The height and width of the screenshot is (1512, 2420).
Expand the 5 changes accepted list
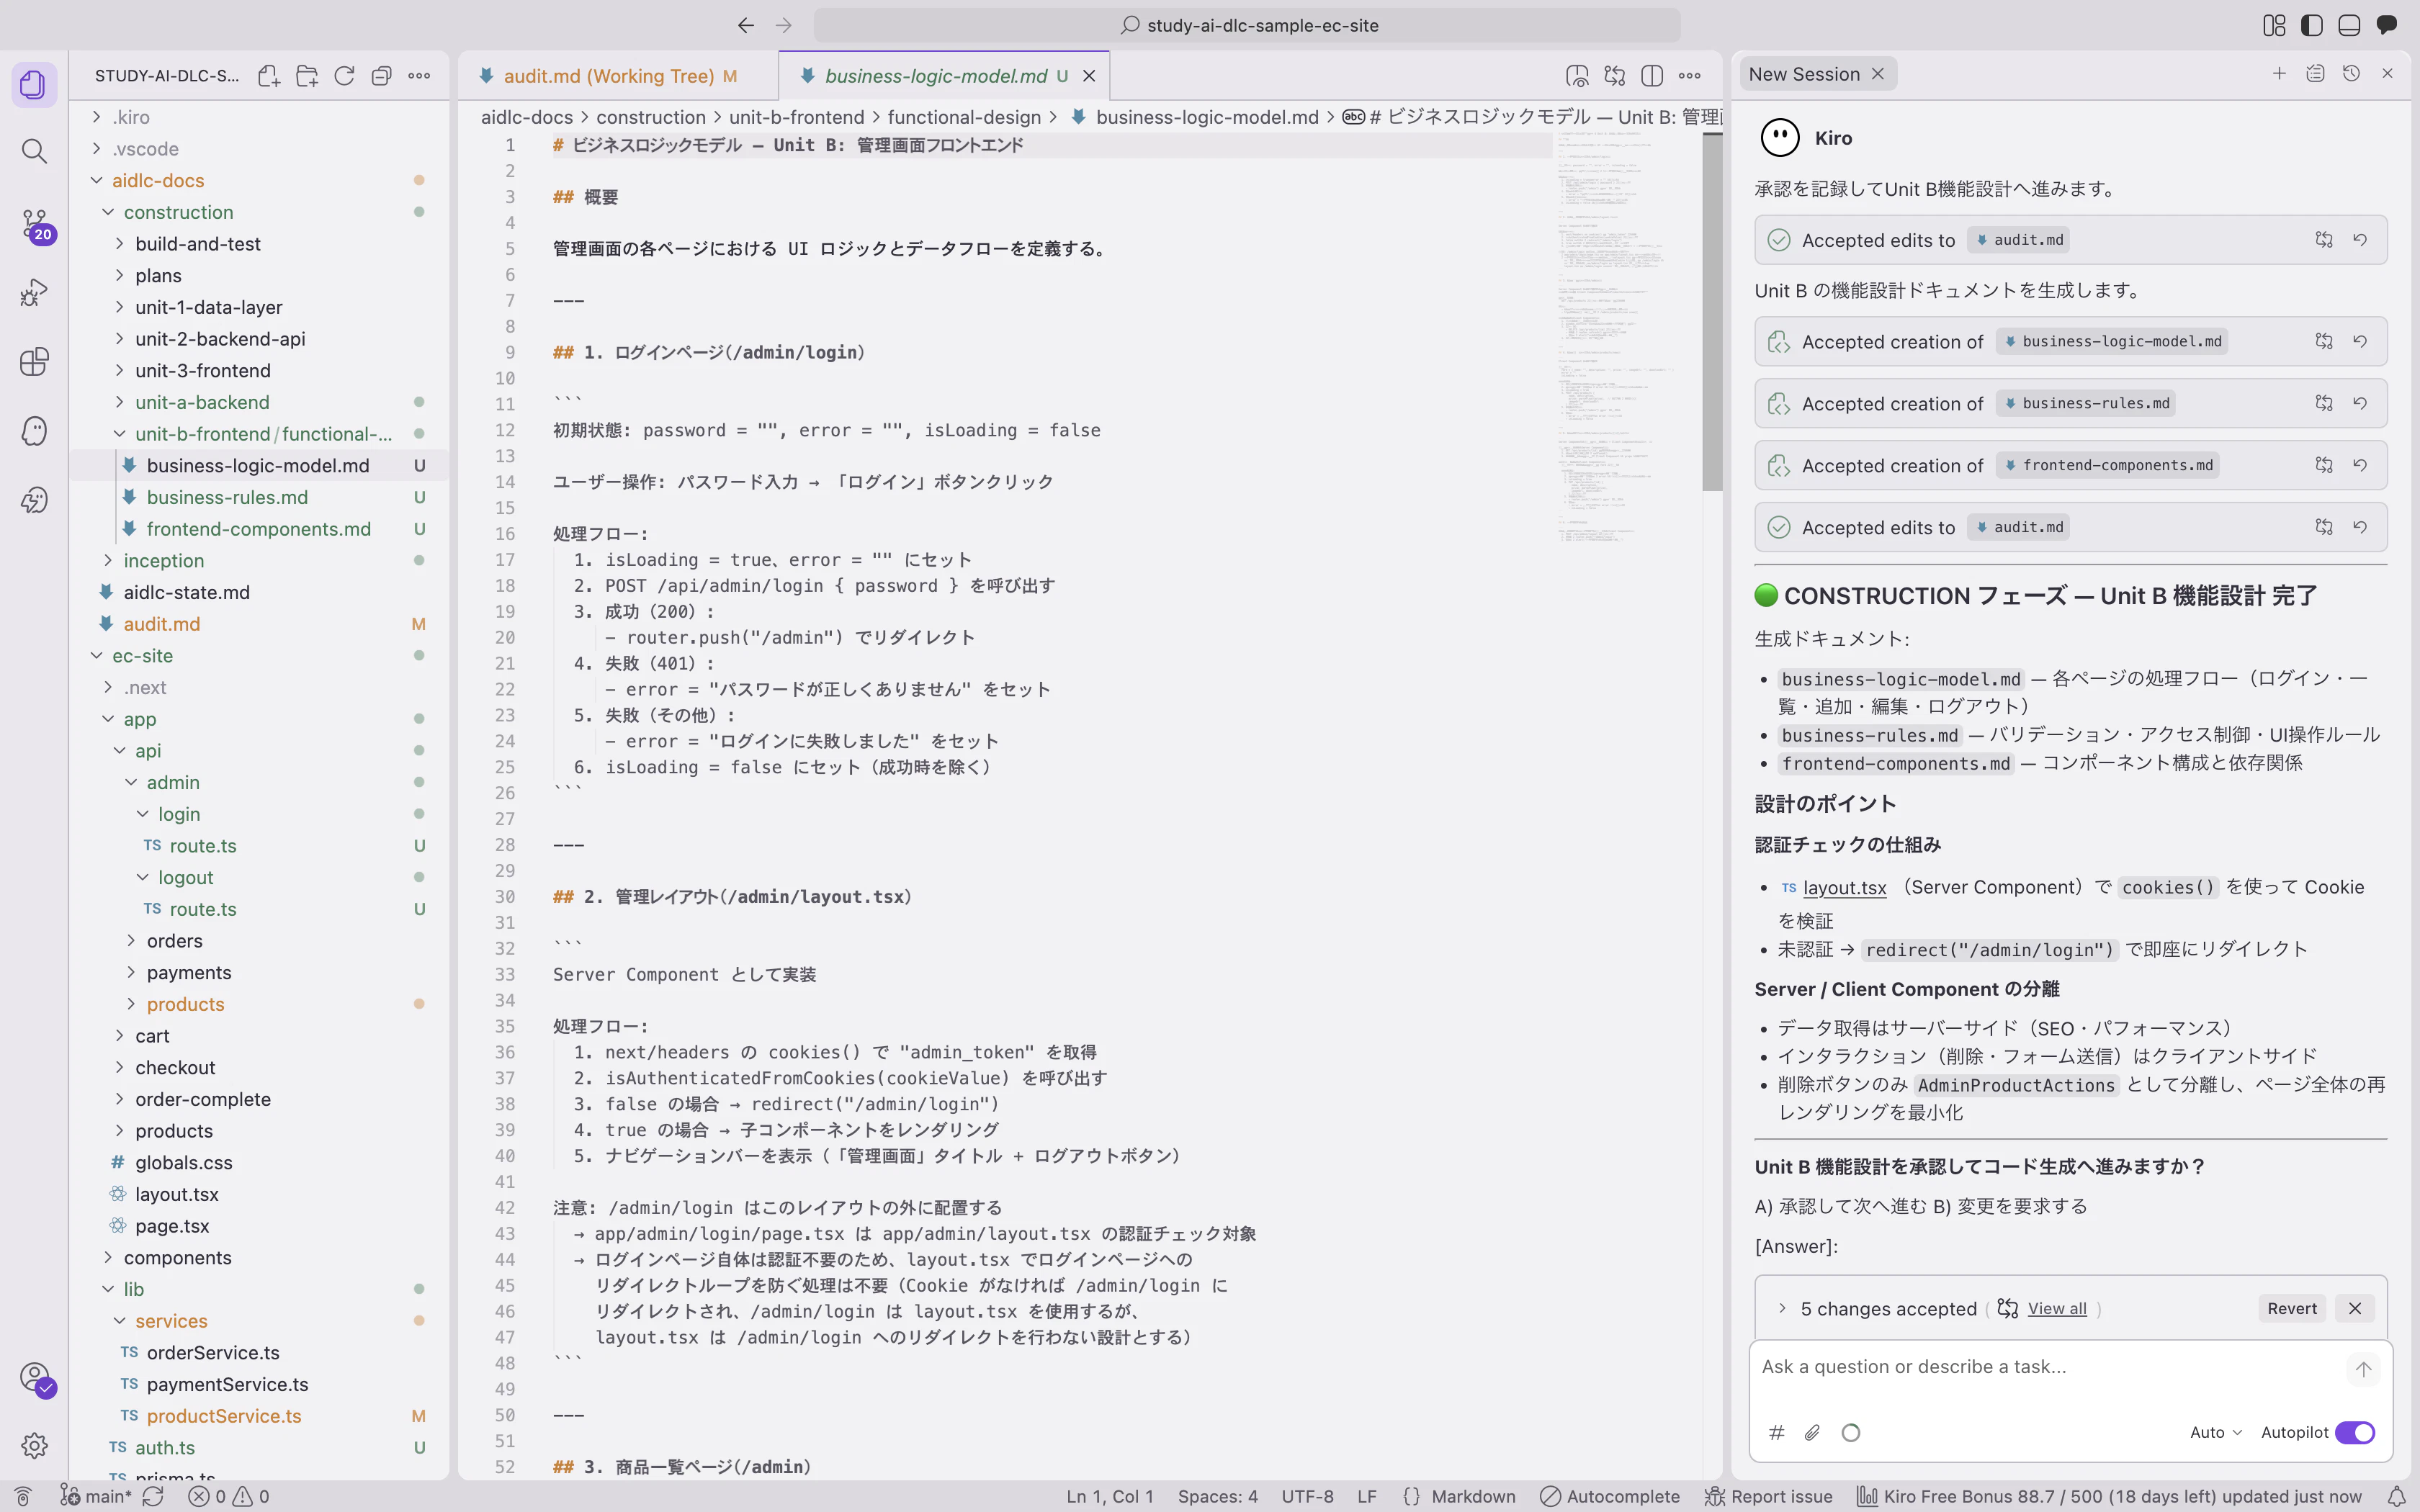[x=1782, y=1308]
